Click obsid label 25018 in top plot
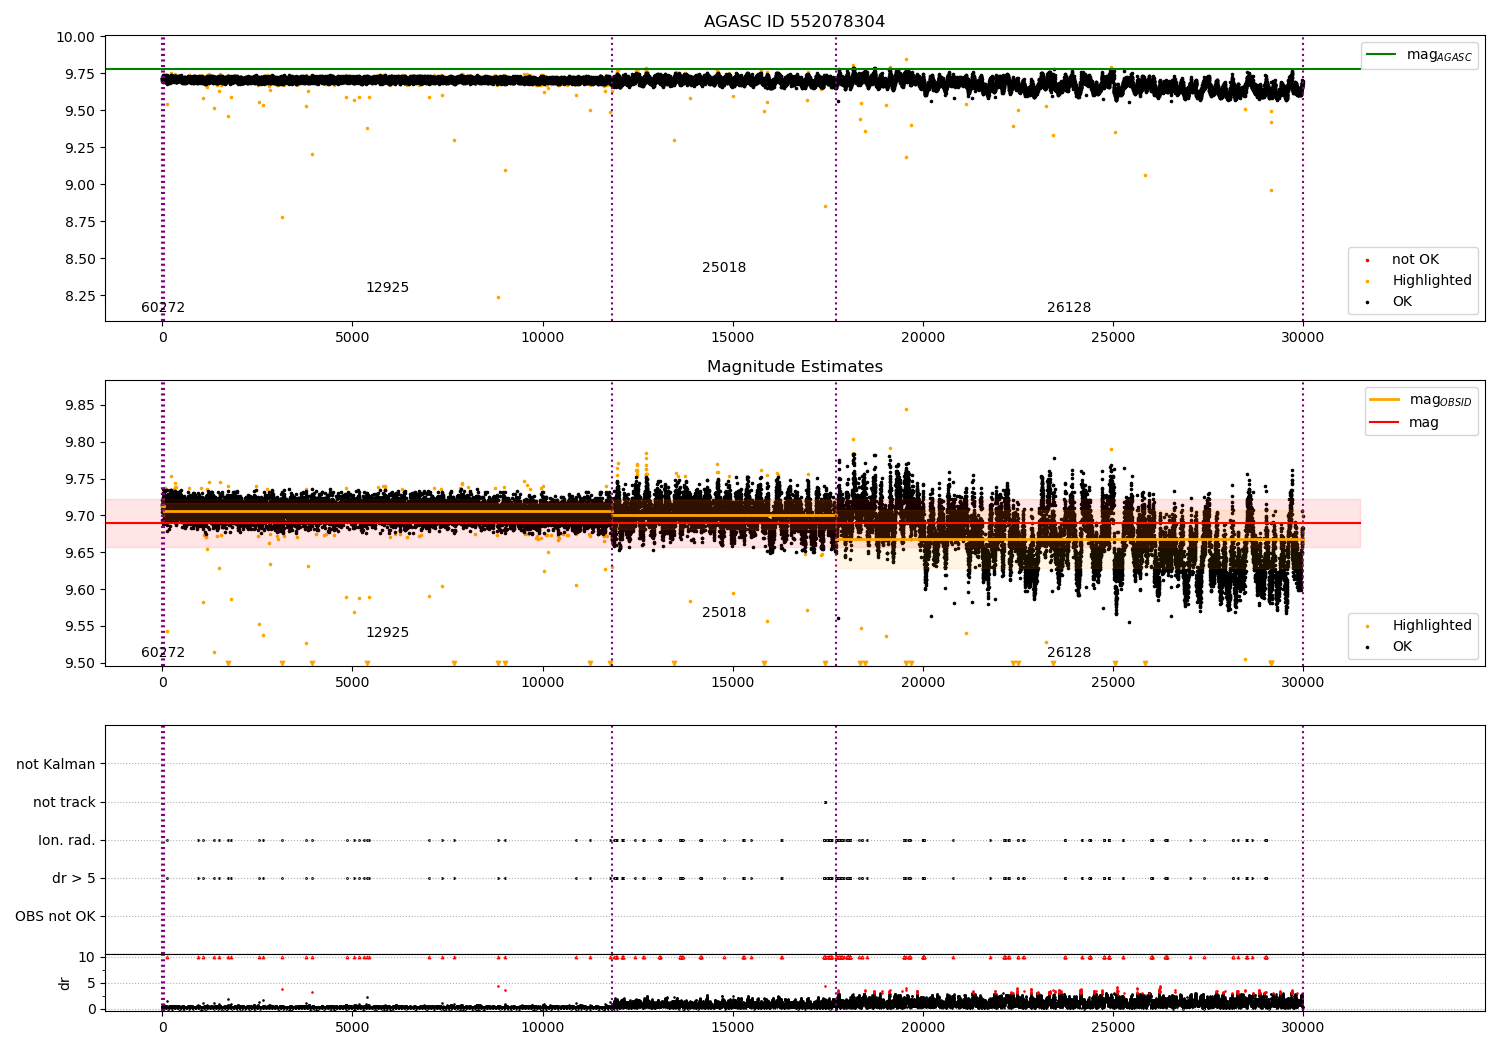 [724, 268]
